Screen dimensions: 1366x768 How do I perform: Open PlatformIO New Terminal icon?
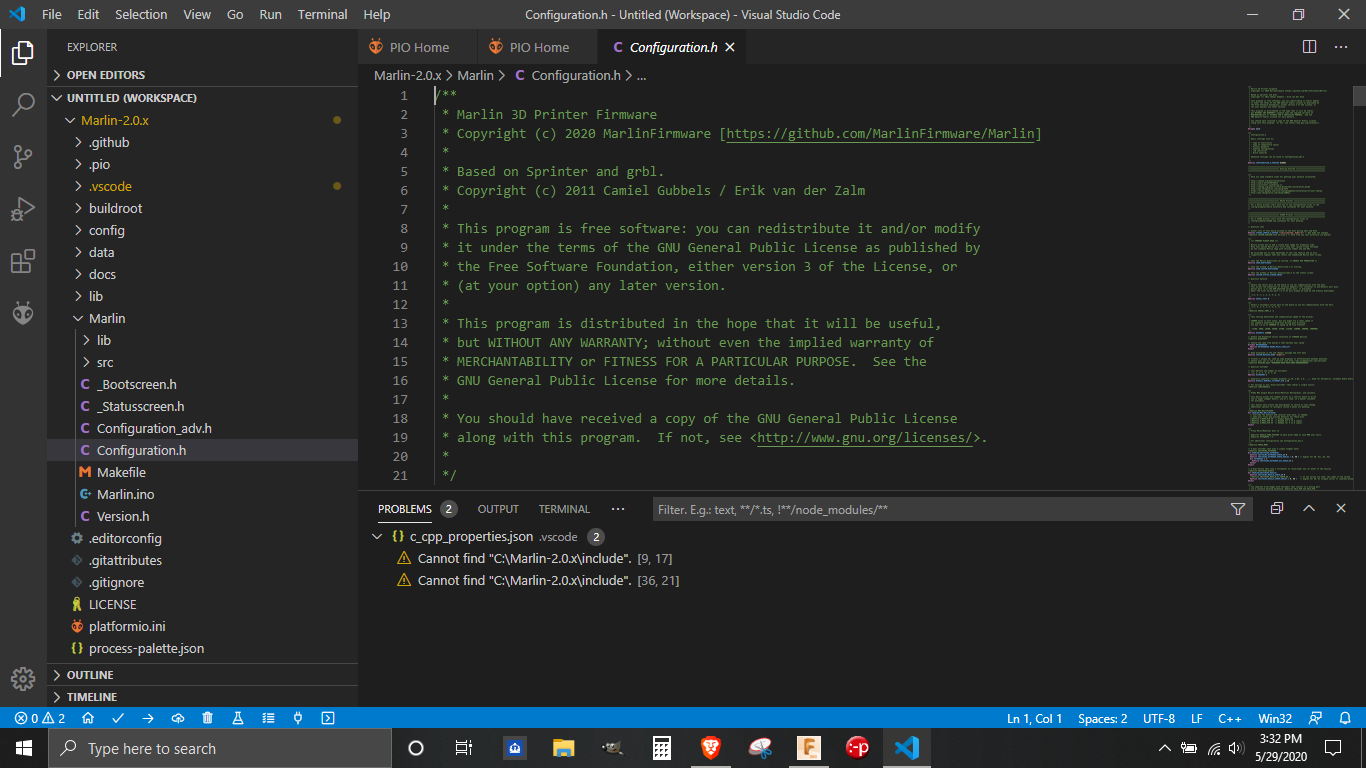(x=328, y=718)
